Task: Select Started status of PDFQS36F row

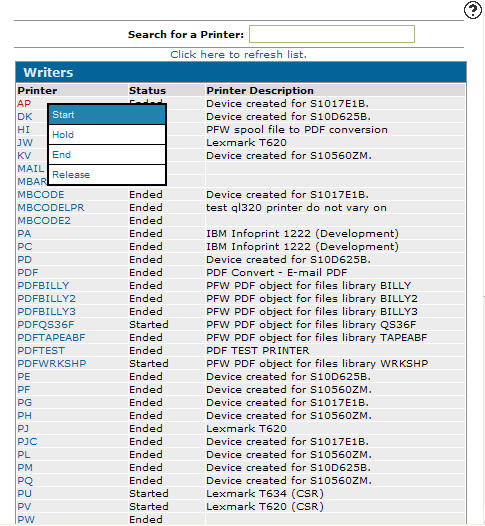Action: click(x=149, y=325)
